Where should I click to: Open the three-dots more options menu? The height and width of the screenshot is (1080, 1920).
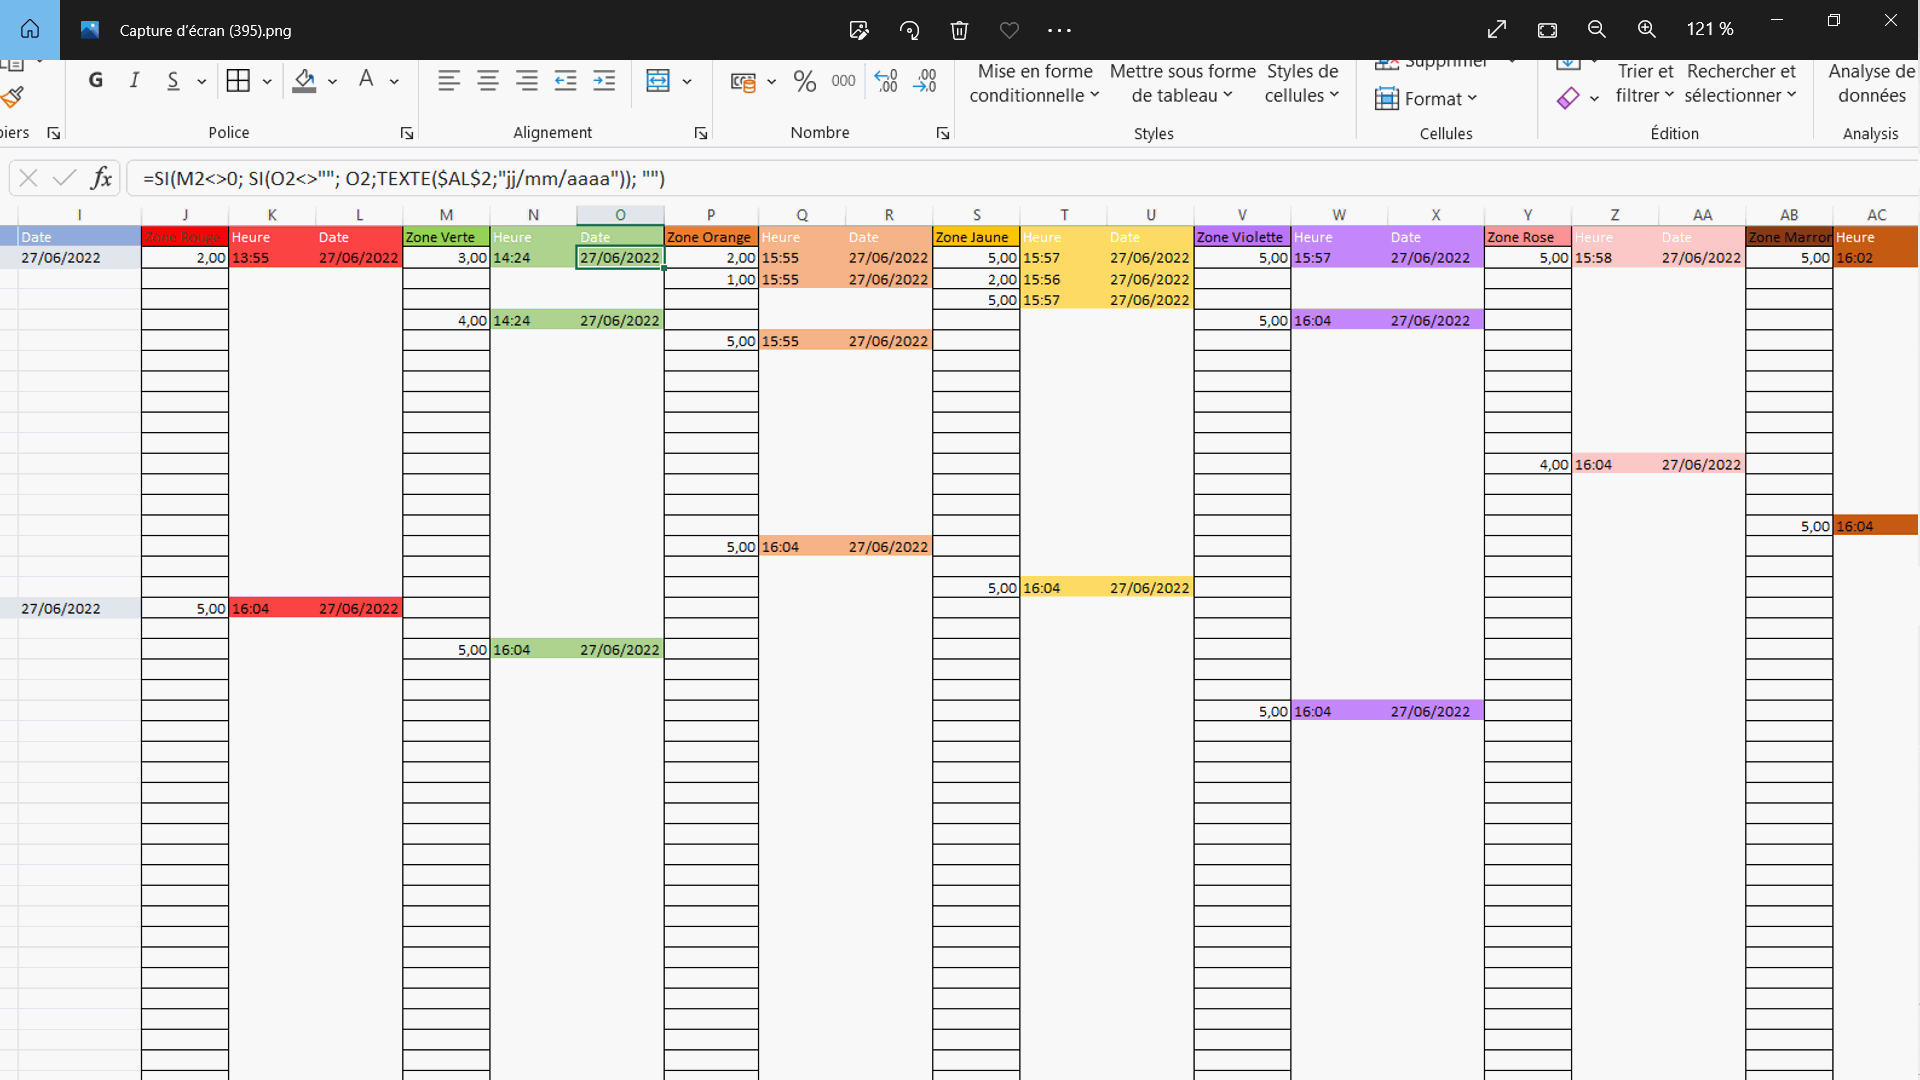(x=1059, y=30)
